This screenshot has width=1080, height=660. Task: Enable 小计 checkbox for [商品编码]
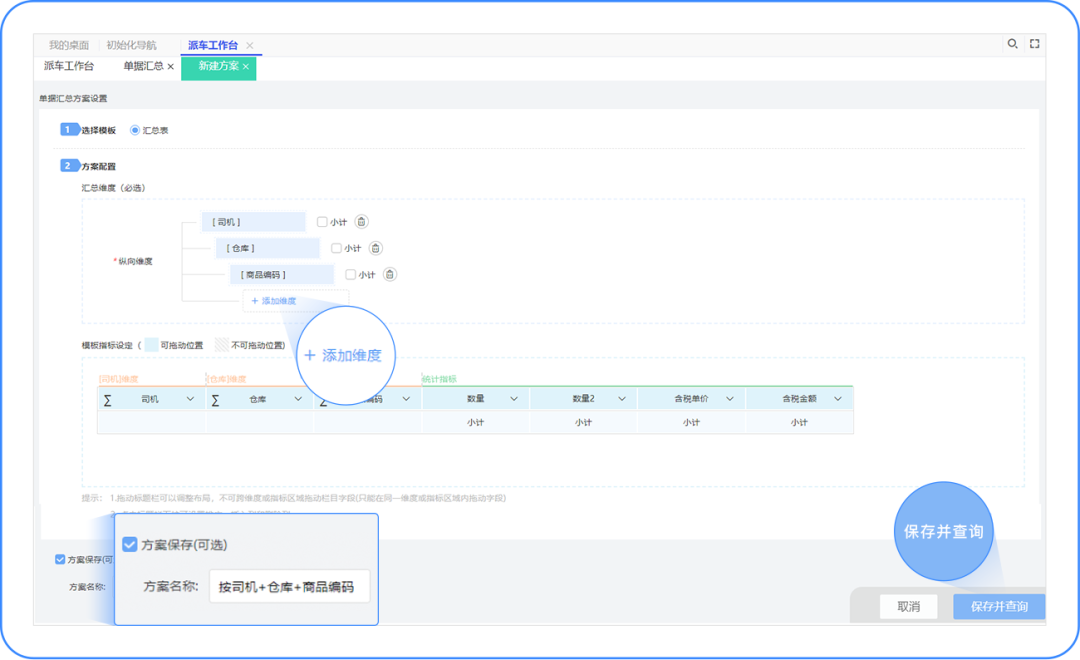[351, 274]
